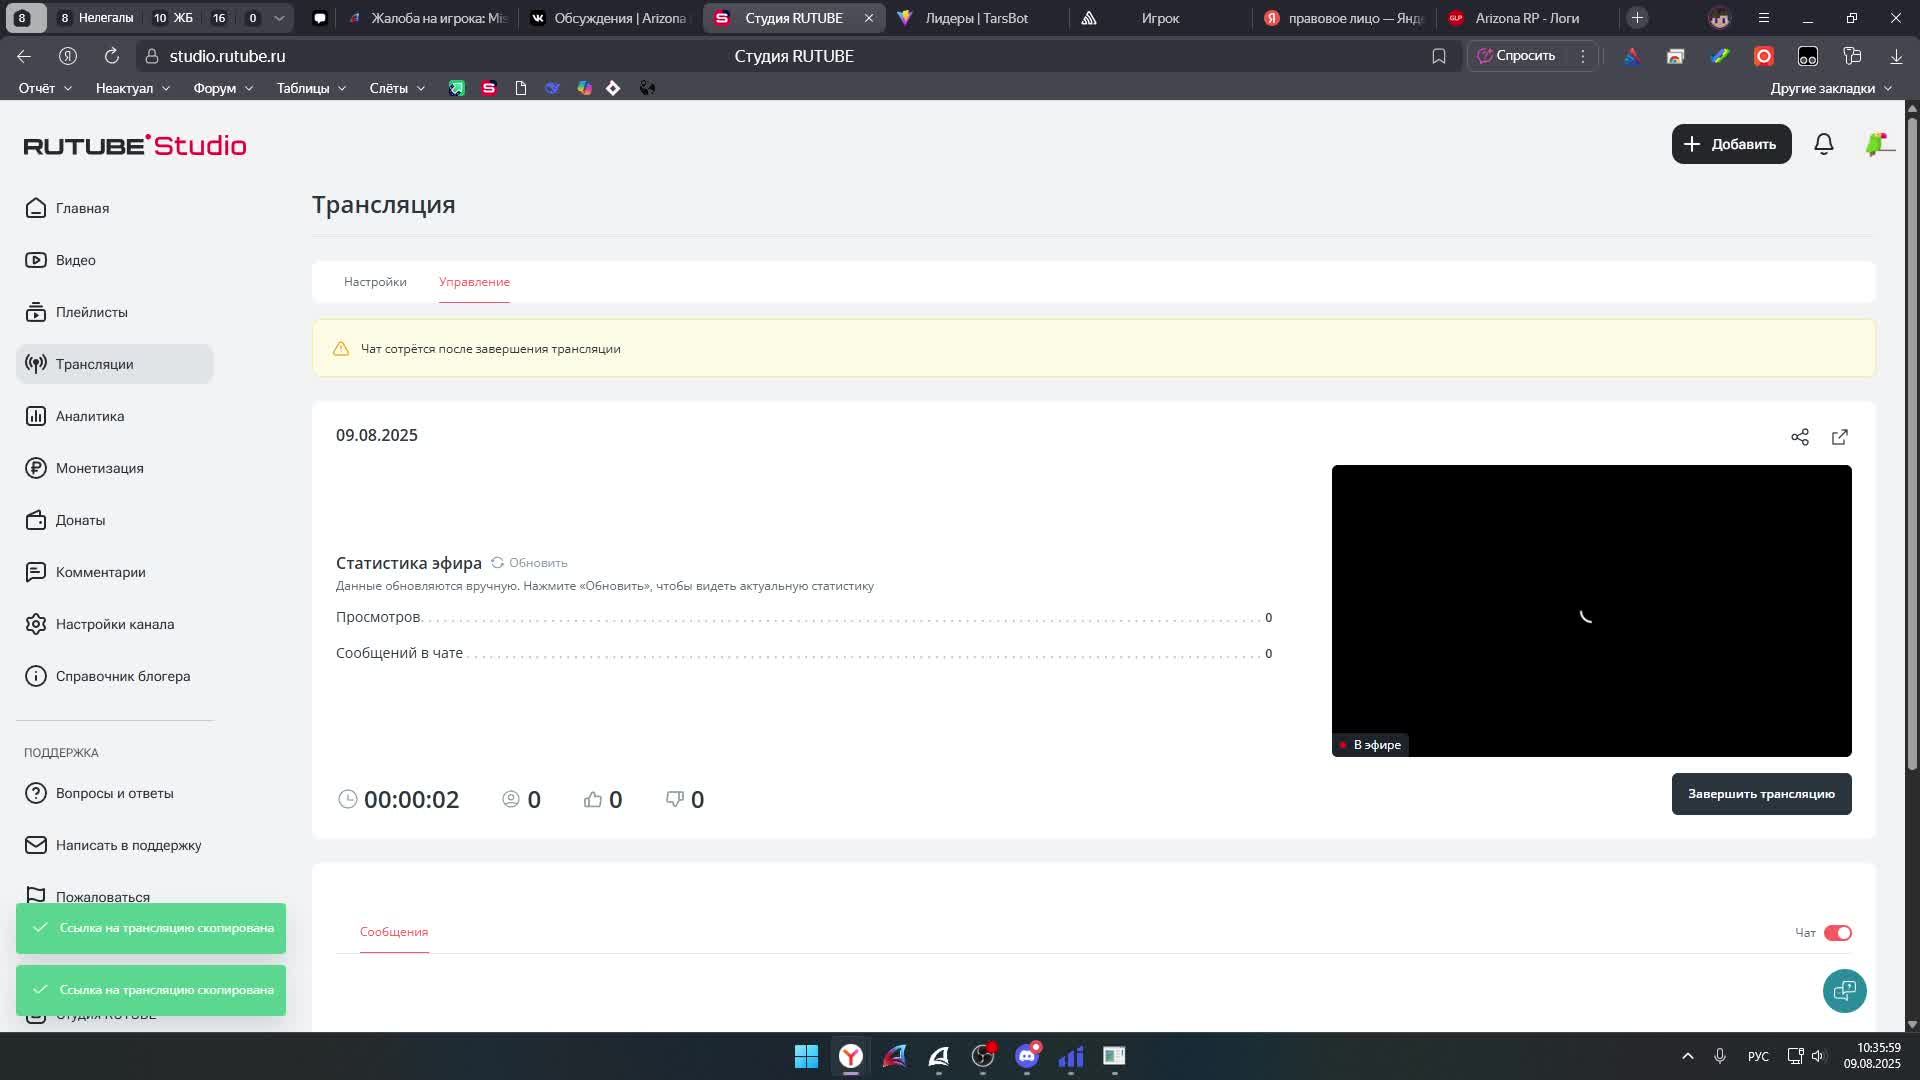This screenshot has height=1080, width=1920.
Task: Open Комментарии in the sidebar
Action: pyautogui.click(x=100, y=572)
